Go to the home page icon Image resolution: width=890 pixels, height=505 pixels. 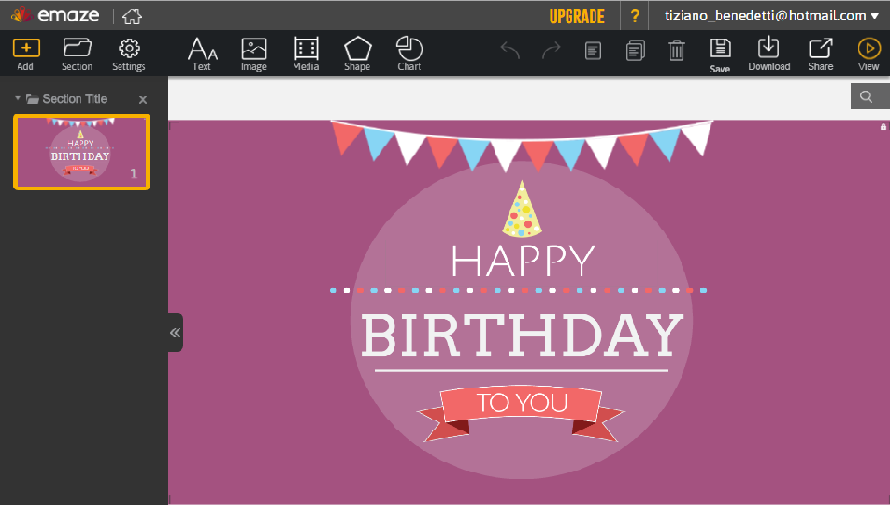(132, 16)
